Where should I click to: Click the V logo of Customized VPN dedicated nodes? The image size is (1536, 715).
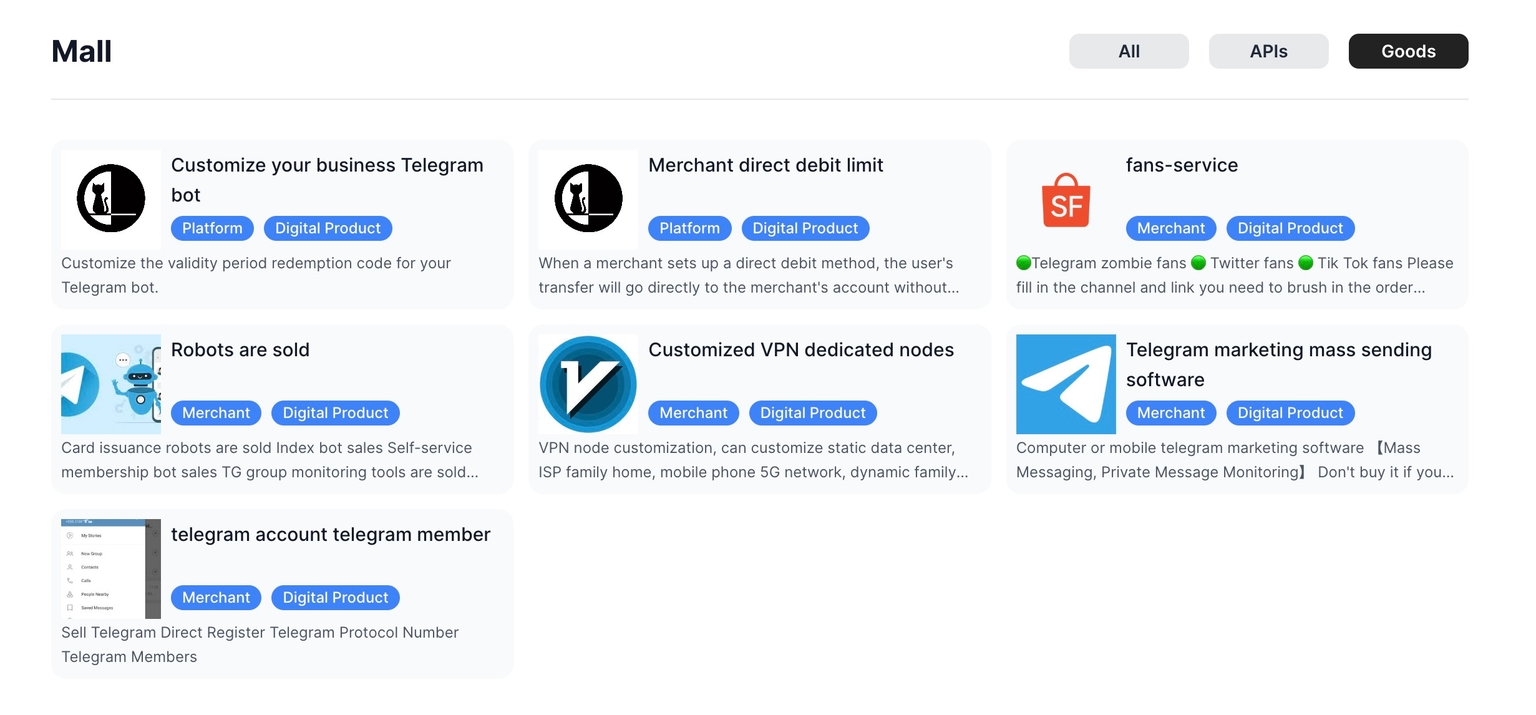tap(588, 384)
